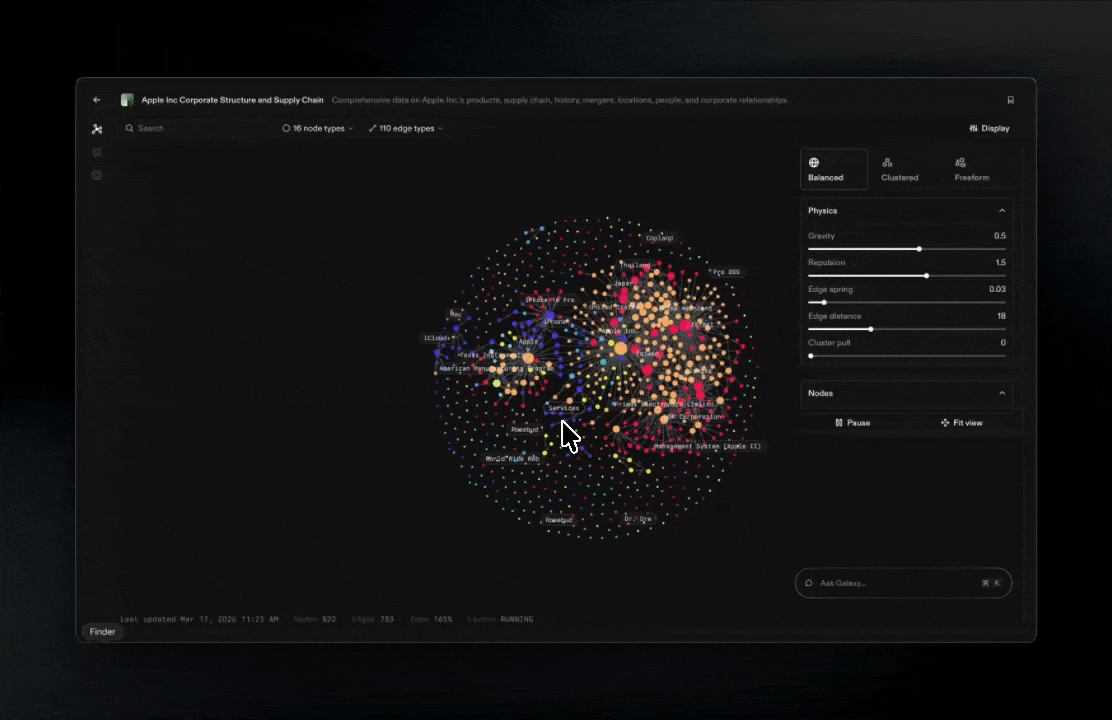Click the Gravity value 0.5

click(x=999, y=236)
